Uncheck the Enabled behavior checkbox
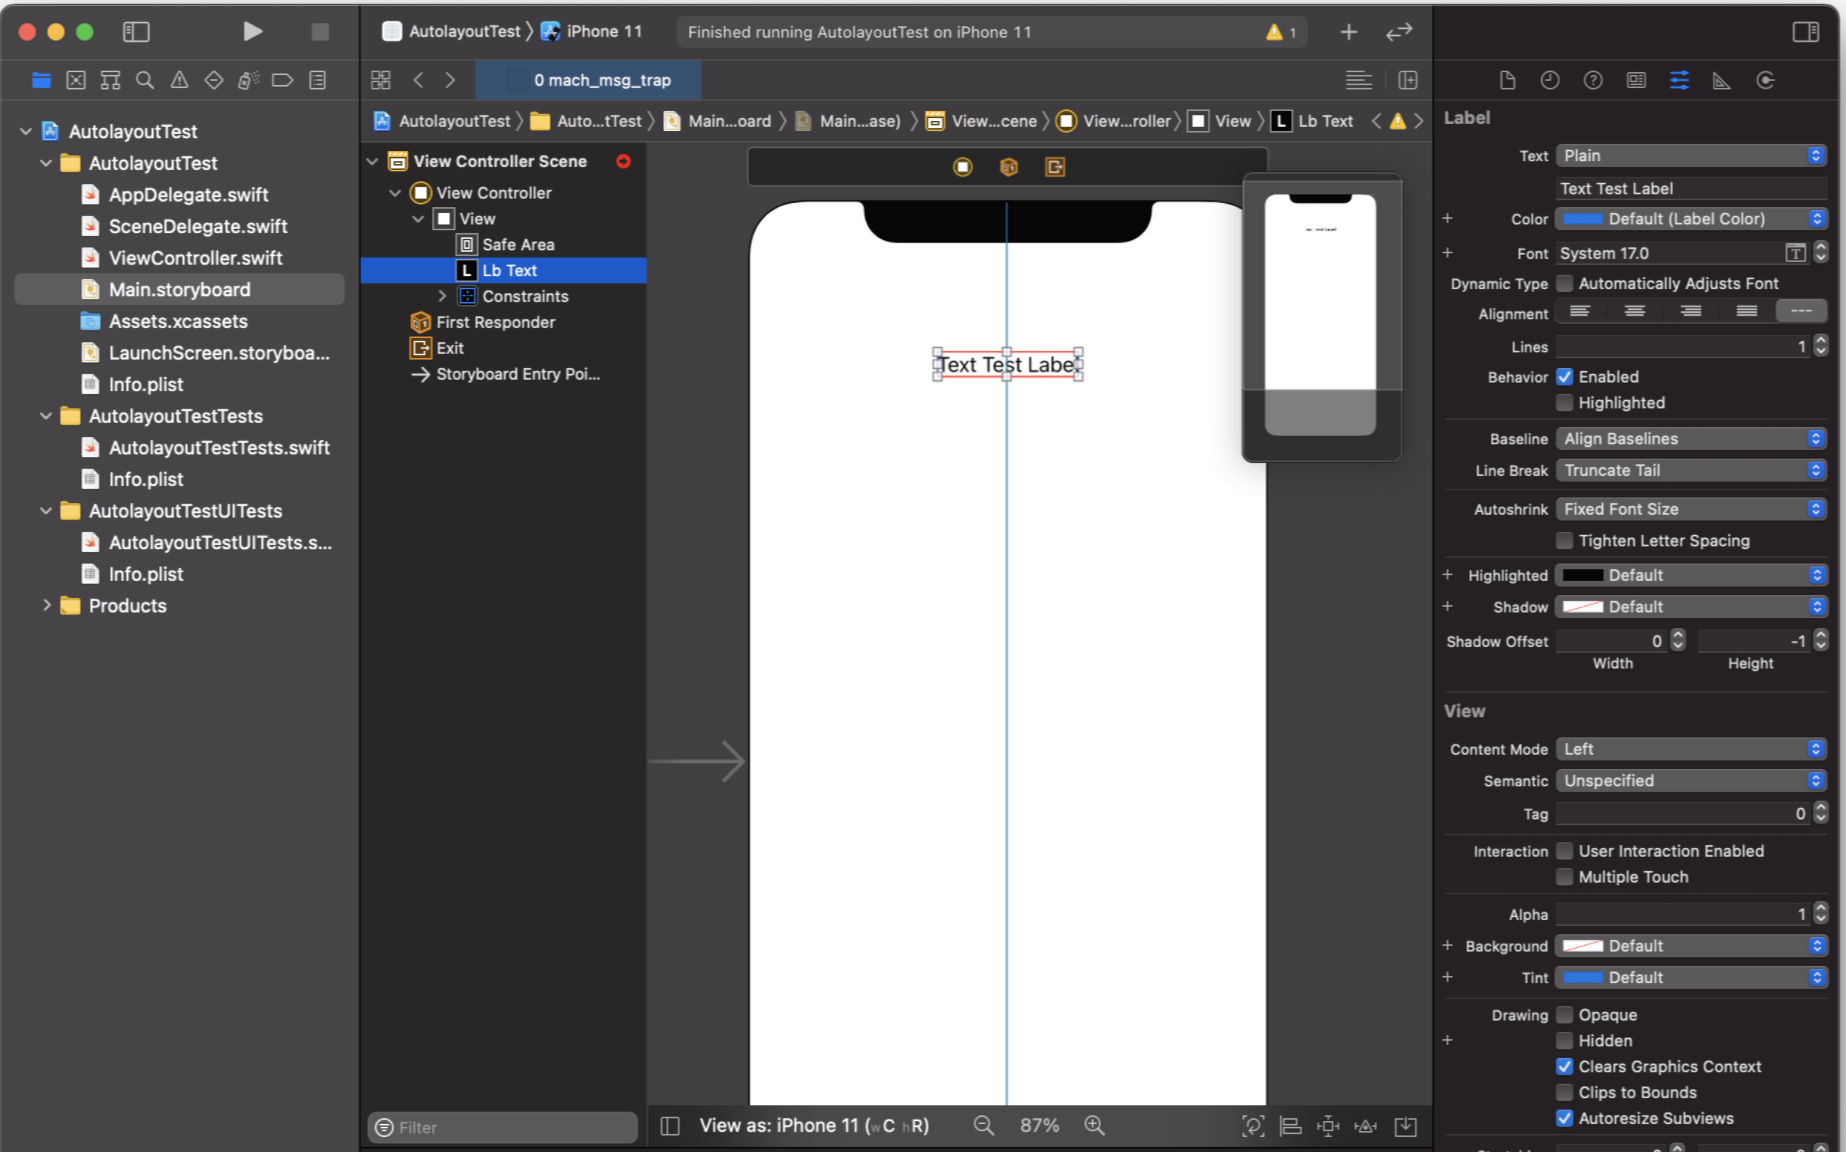 click(x=1565, y=377)
